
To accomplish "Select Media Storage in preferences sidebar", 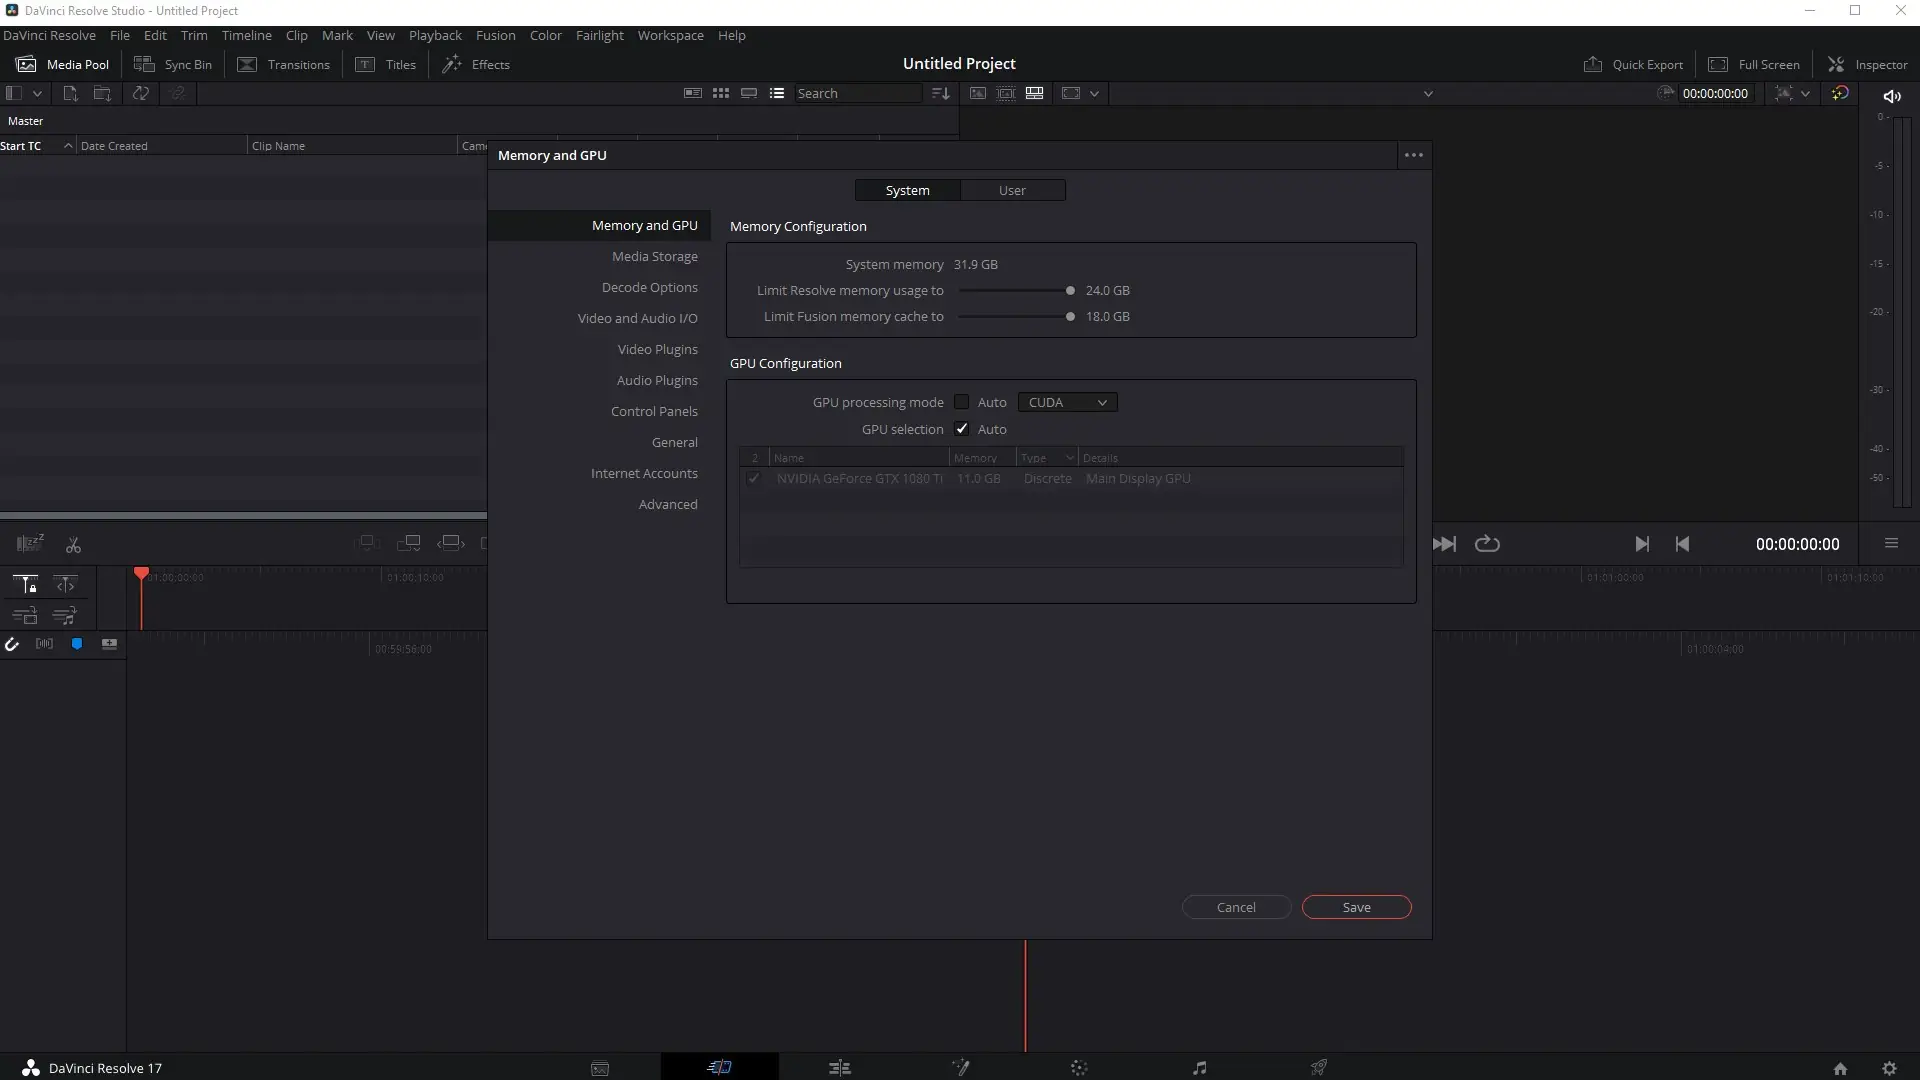I will click(654, 256).
